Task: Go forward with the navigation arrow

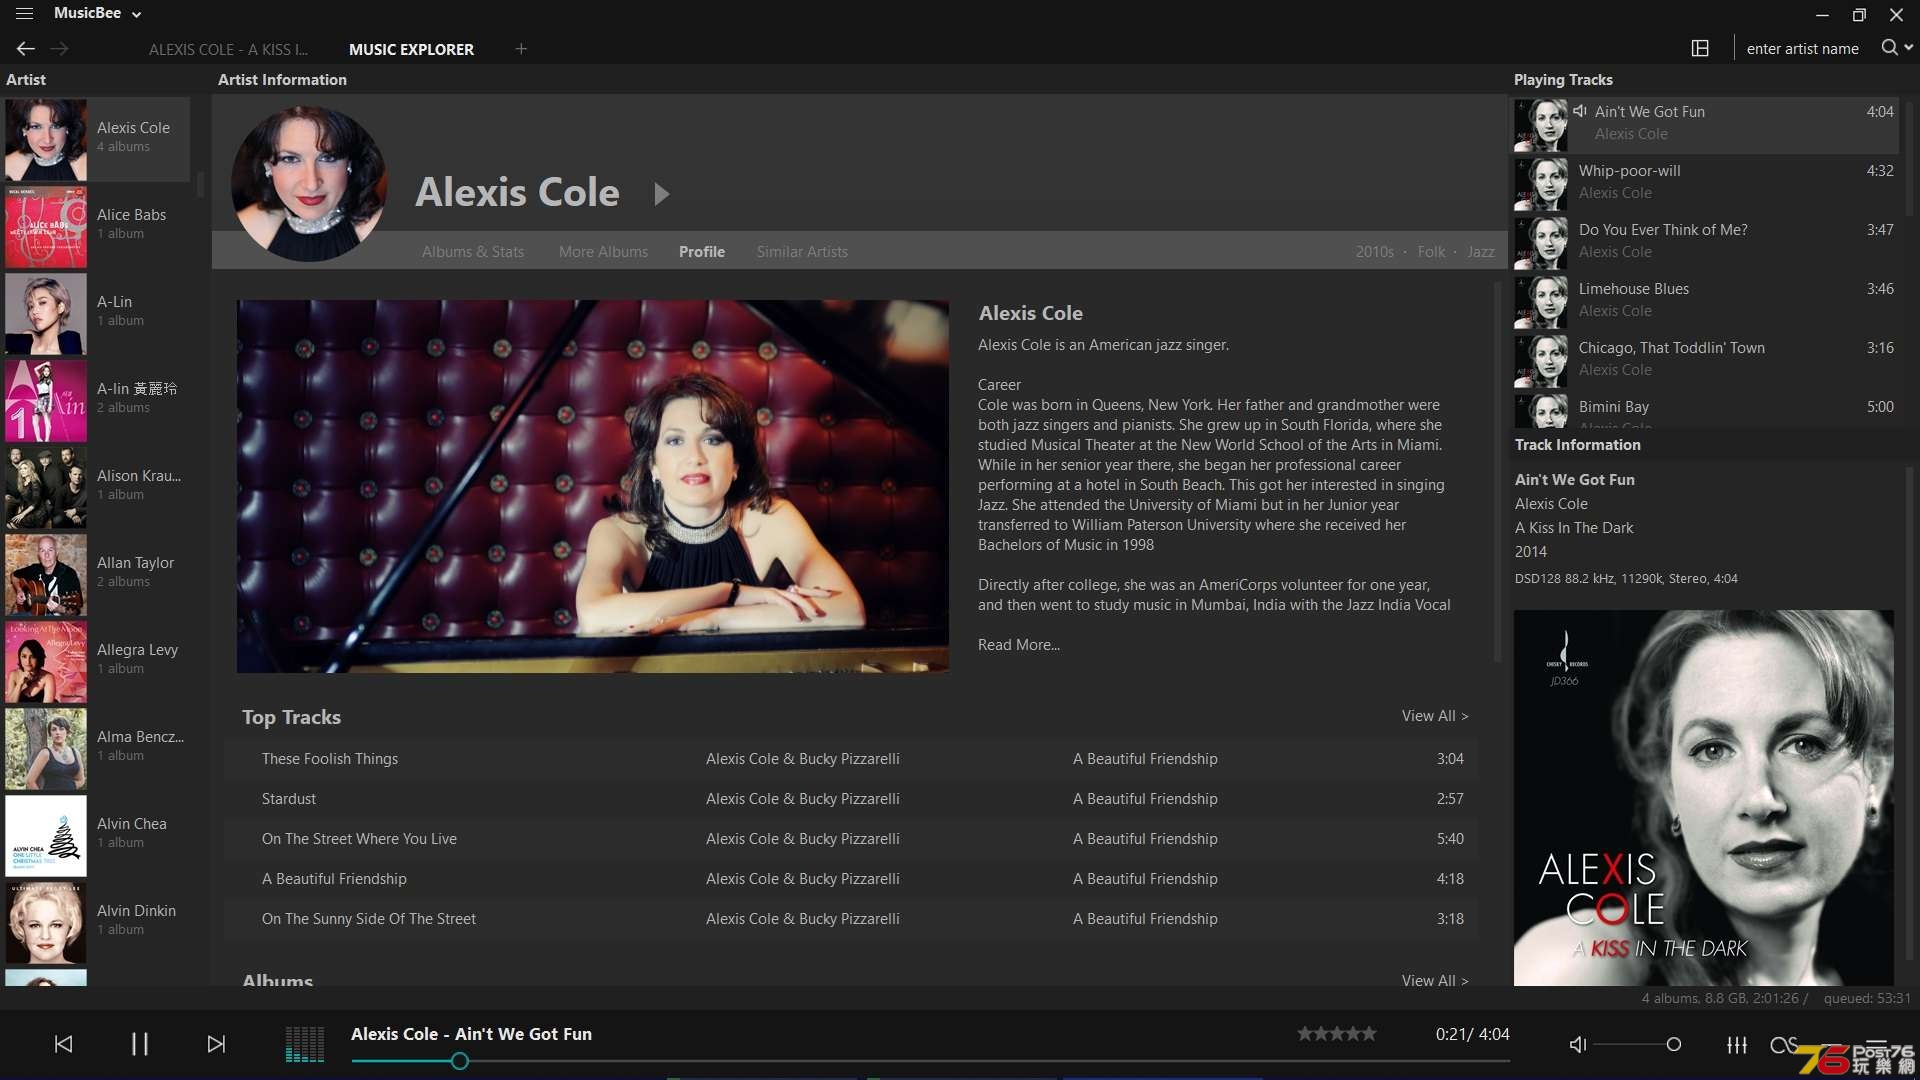Action: pyautogui.click(x=60, y=48)
